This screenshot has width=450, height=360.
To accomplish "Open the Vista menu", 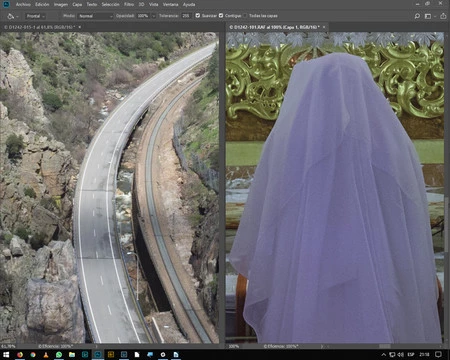I will coord(153,4).
